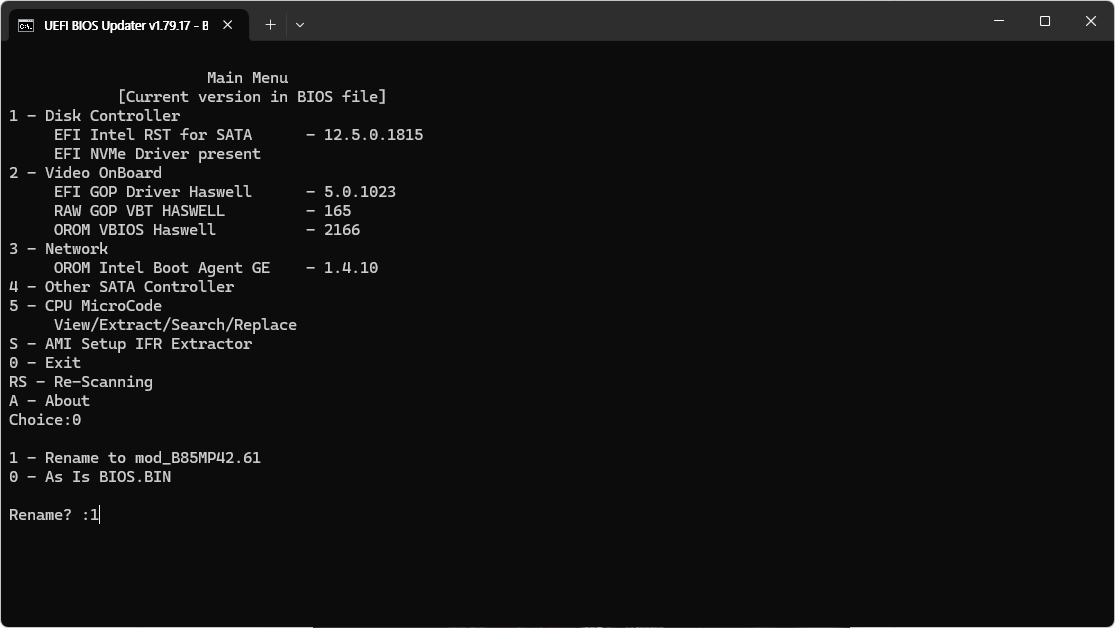Click '1 - Rename to mod_B85MP42.61'
The image size is (1115, 628).
coord(135,458)
